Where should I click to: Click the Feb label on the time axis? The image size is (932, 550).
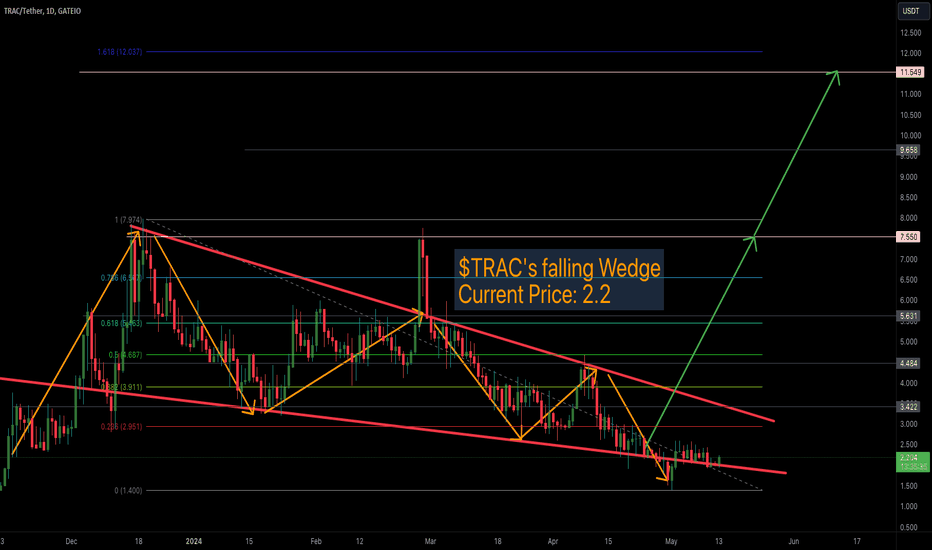point(316,541)
